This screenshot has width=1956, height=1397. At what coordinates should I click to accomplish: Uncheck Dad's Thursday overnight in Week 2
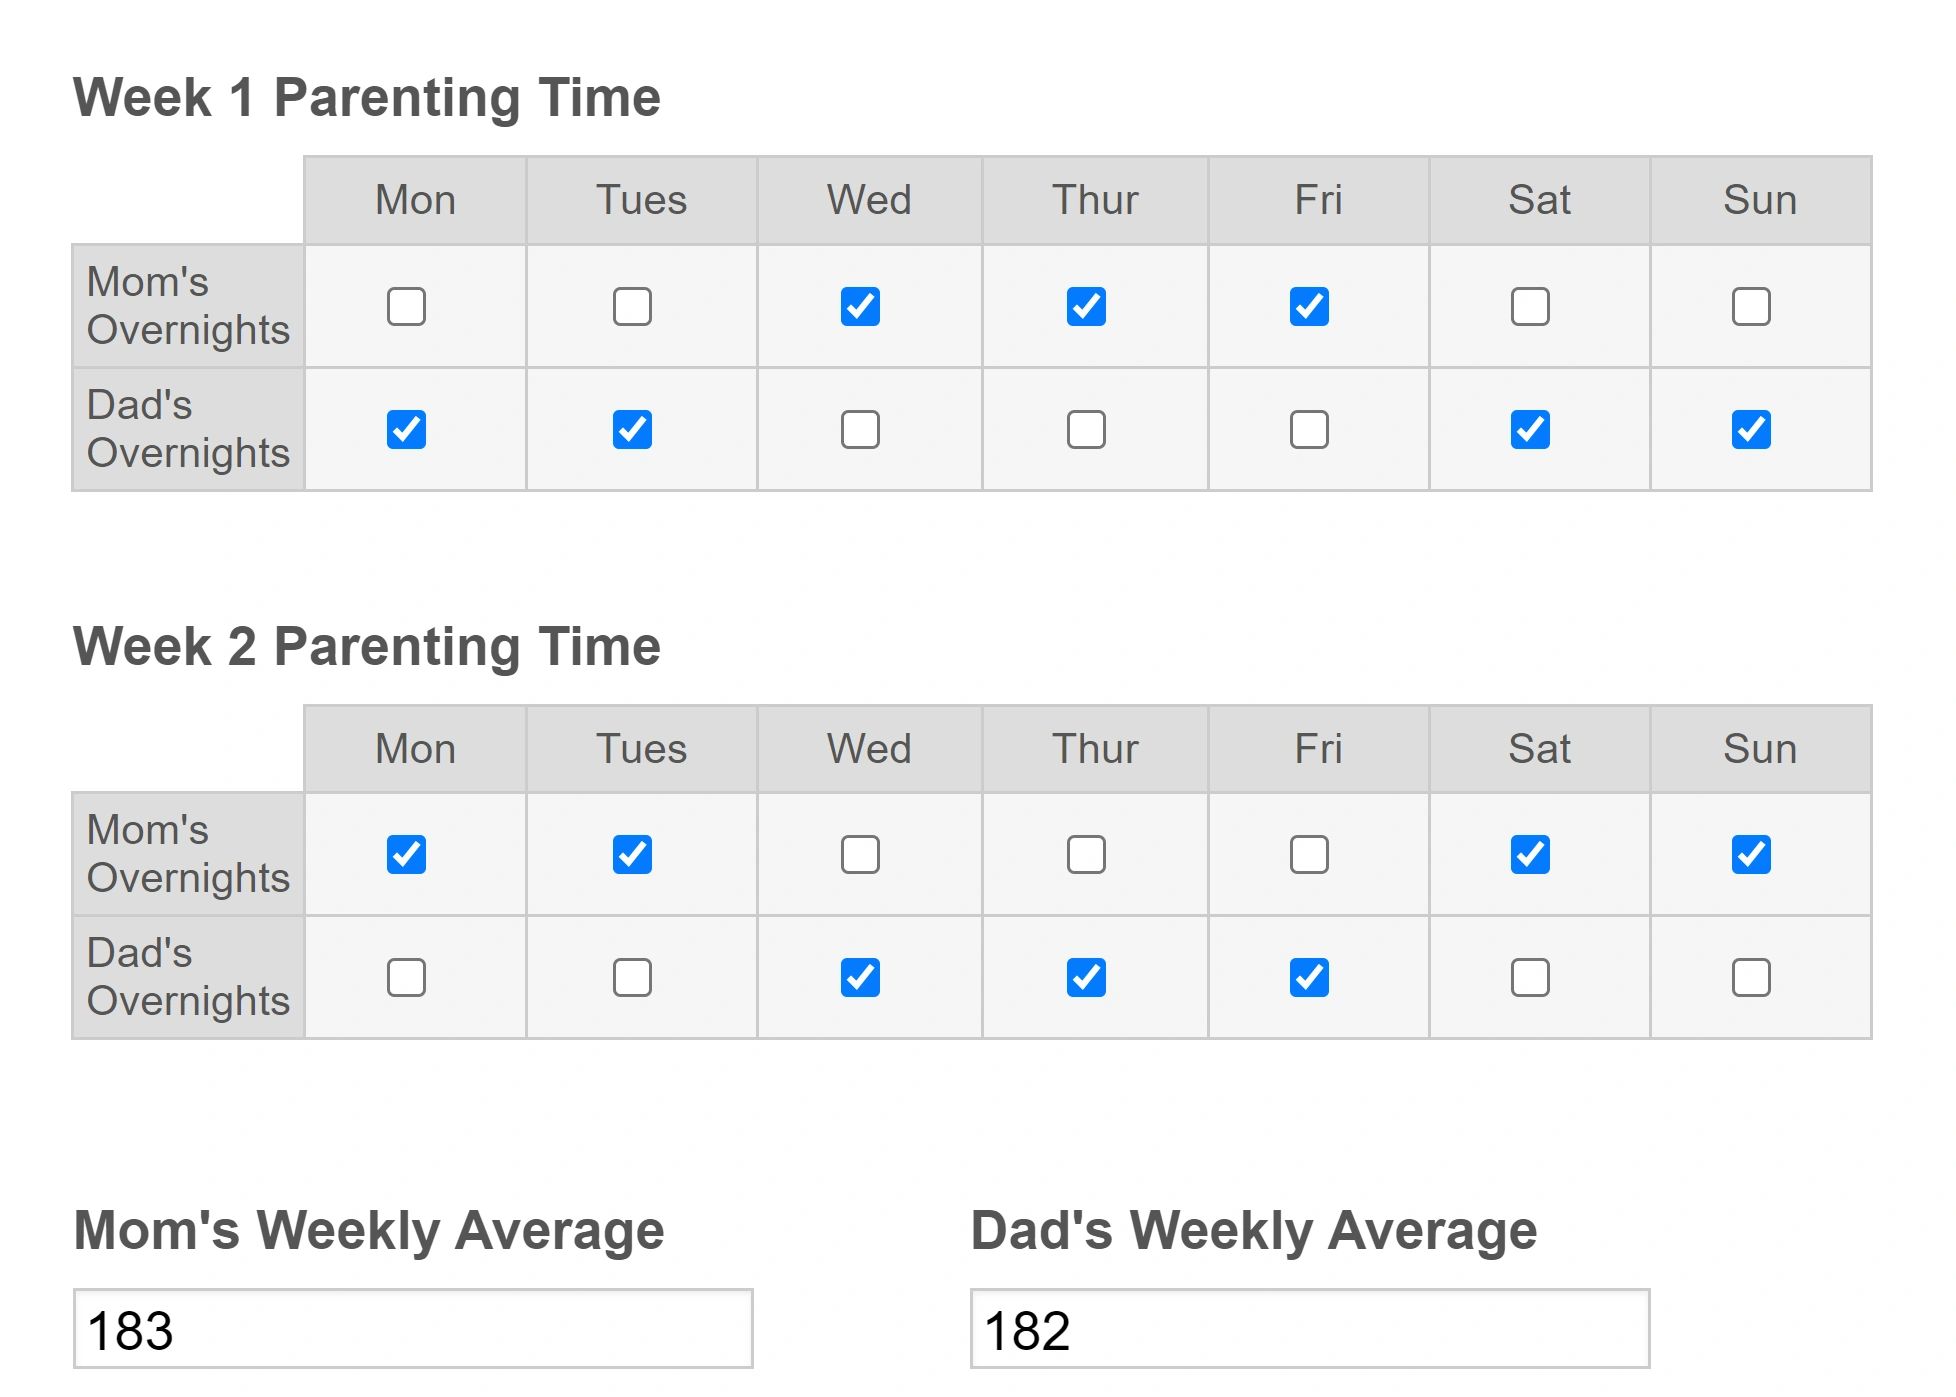click(1085, 978)
